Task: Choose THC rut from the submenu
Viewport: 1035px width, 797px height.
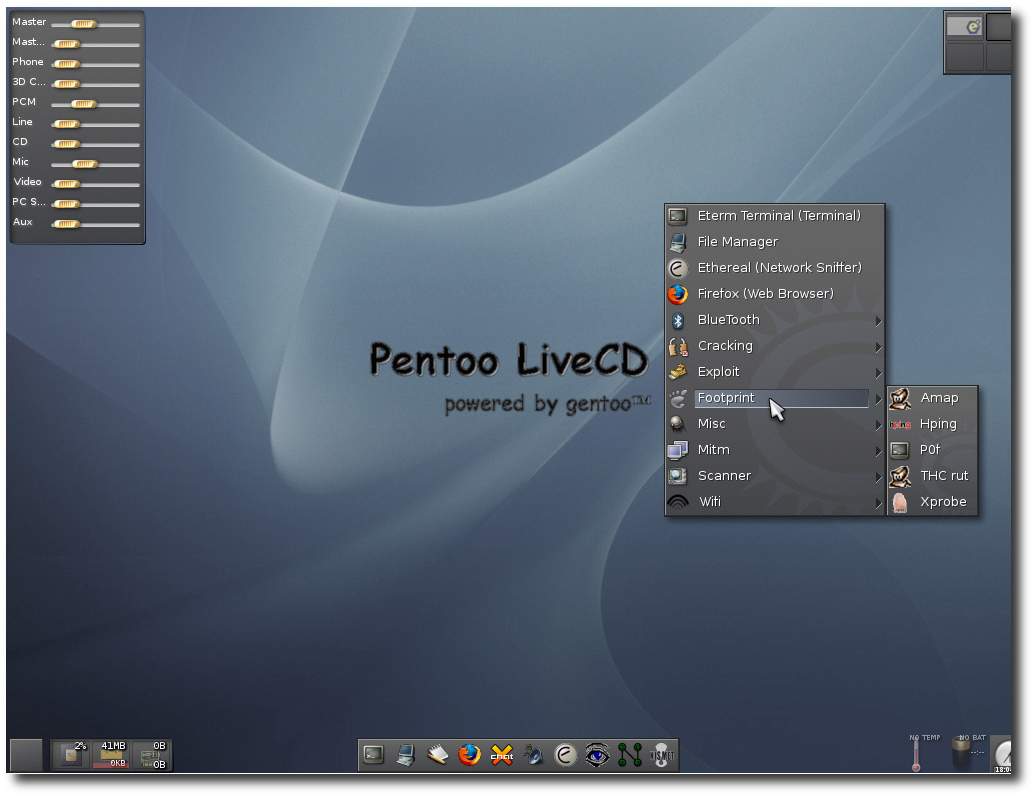Action: tap(932, 475)
